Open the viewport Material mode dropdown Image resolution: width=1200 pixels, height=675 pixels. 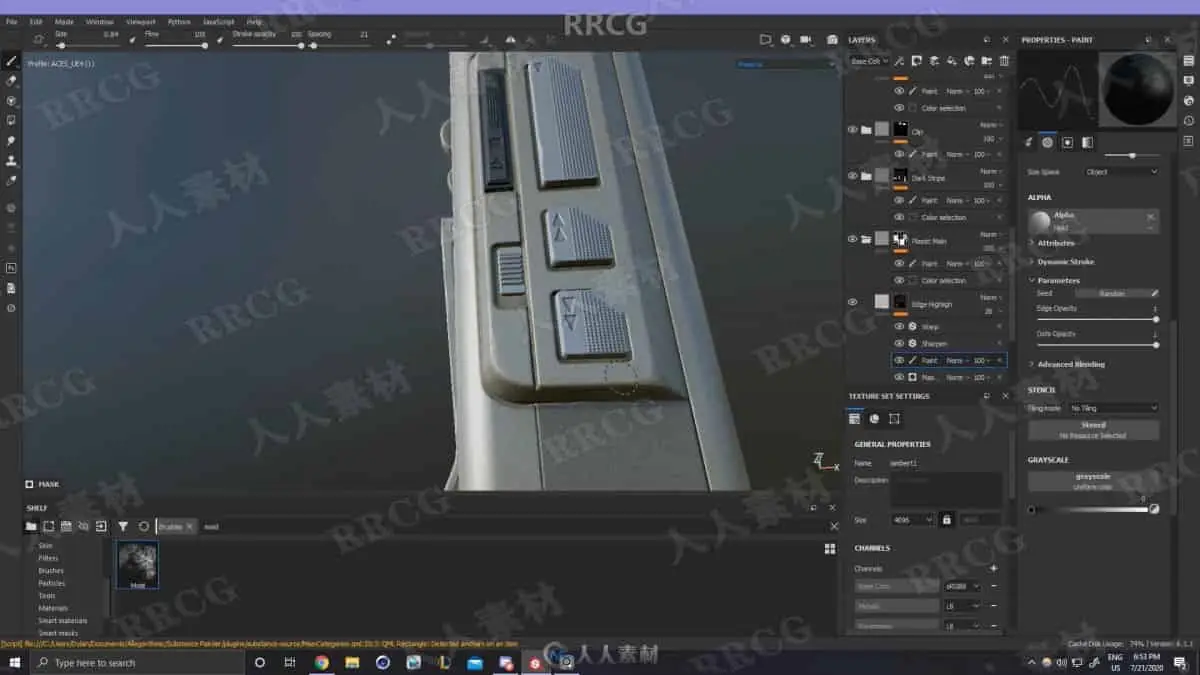(785, 64)
